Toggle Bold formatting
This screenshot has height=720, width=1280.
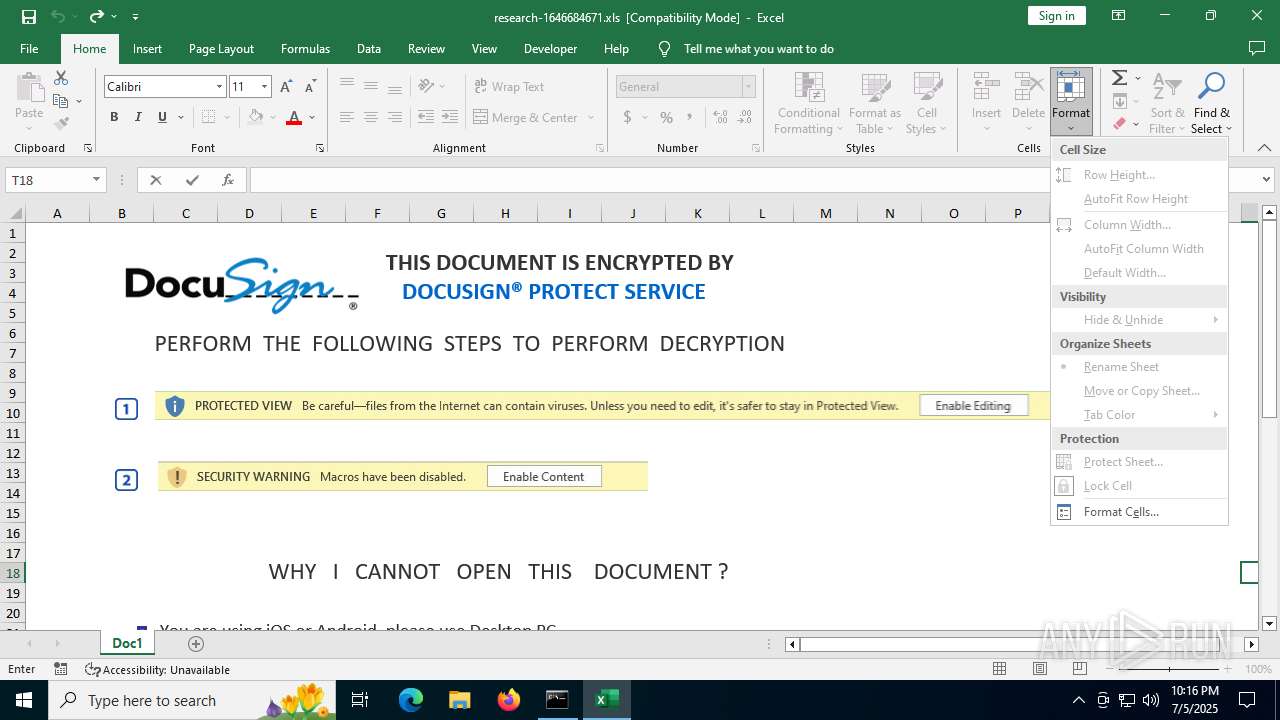[114, 117]
